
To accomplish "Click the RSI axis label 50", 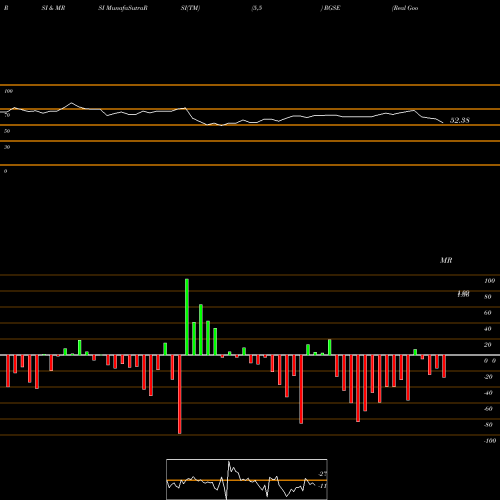I will [7, 131].
